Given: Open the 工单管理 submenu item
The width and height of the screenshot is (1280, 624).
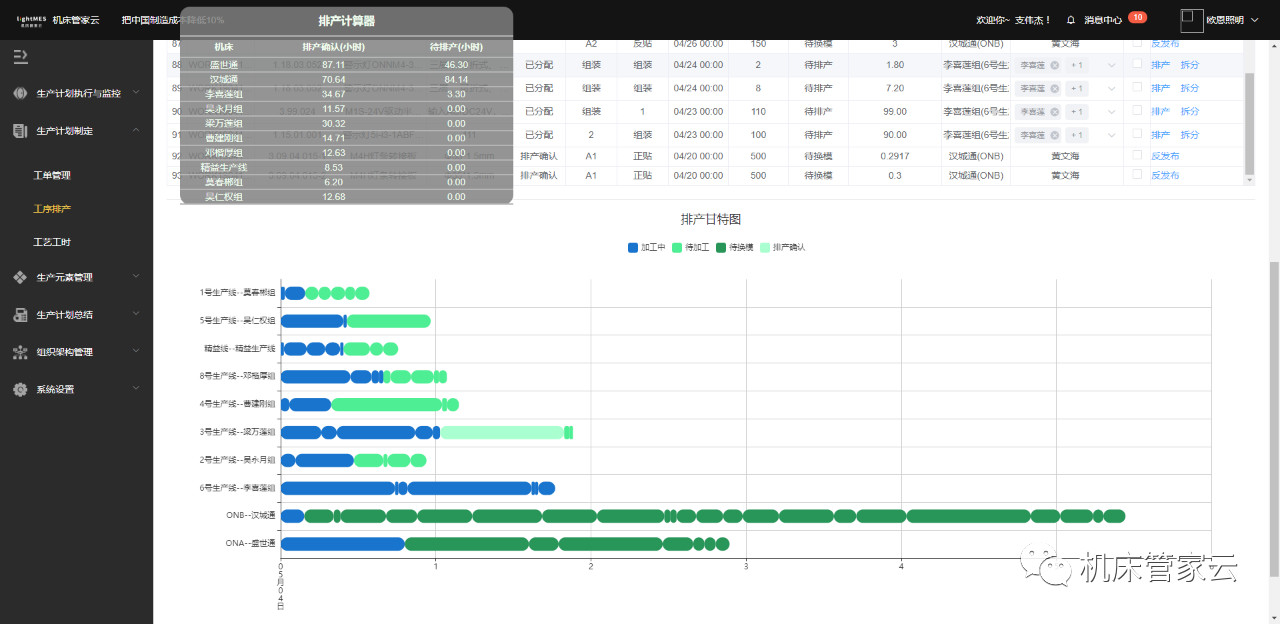Looking at the screenshot, I should (x=52, y=176).
